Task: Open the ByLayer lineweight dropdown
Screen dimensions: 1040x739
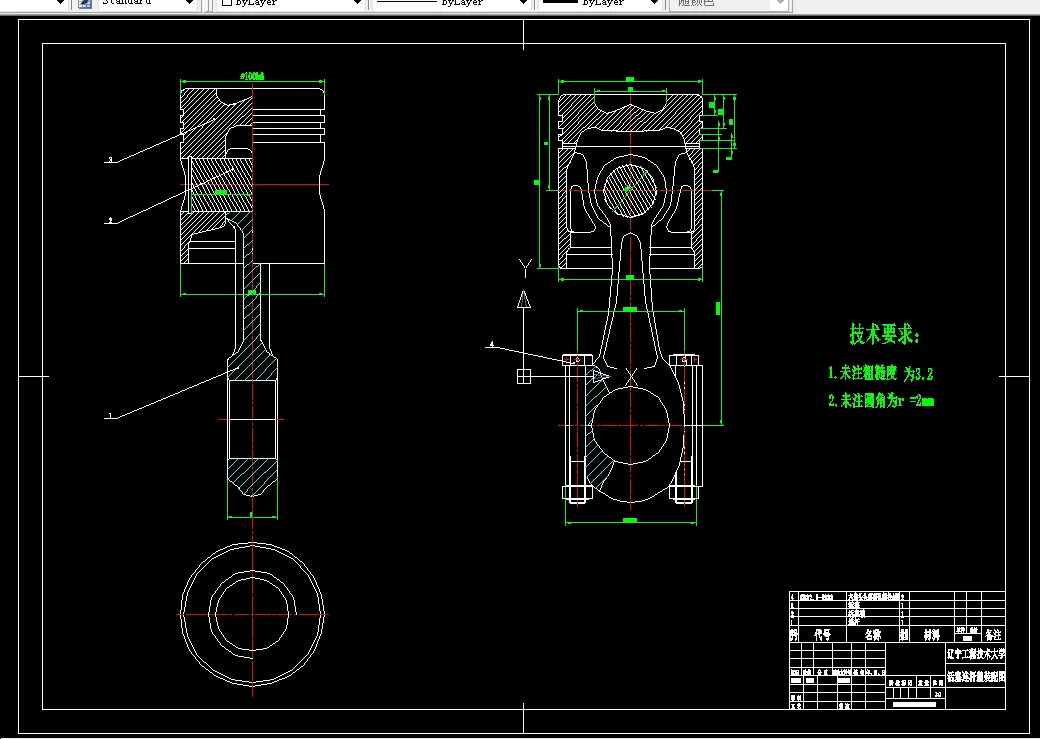Action: (600, 3)
